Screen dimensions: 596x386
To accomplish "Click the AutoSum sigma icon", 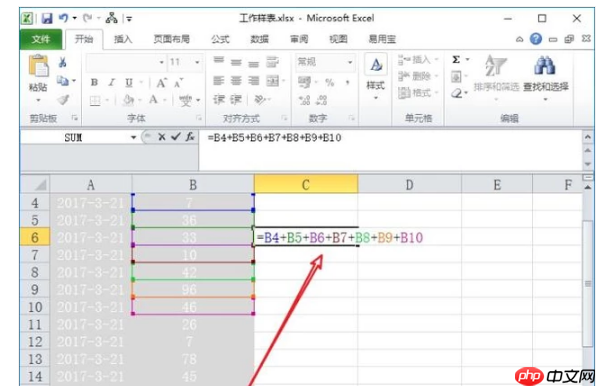I will pyautogui.click(x=456, y=60).
